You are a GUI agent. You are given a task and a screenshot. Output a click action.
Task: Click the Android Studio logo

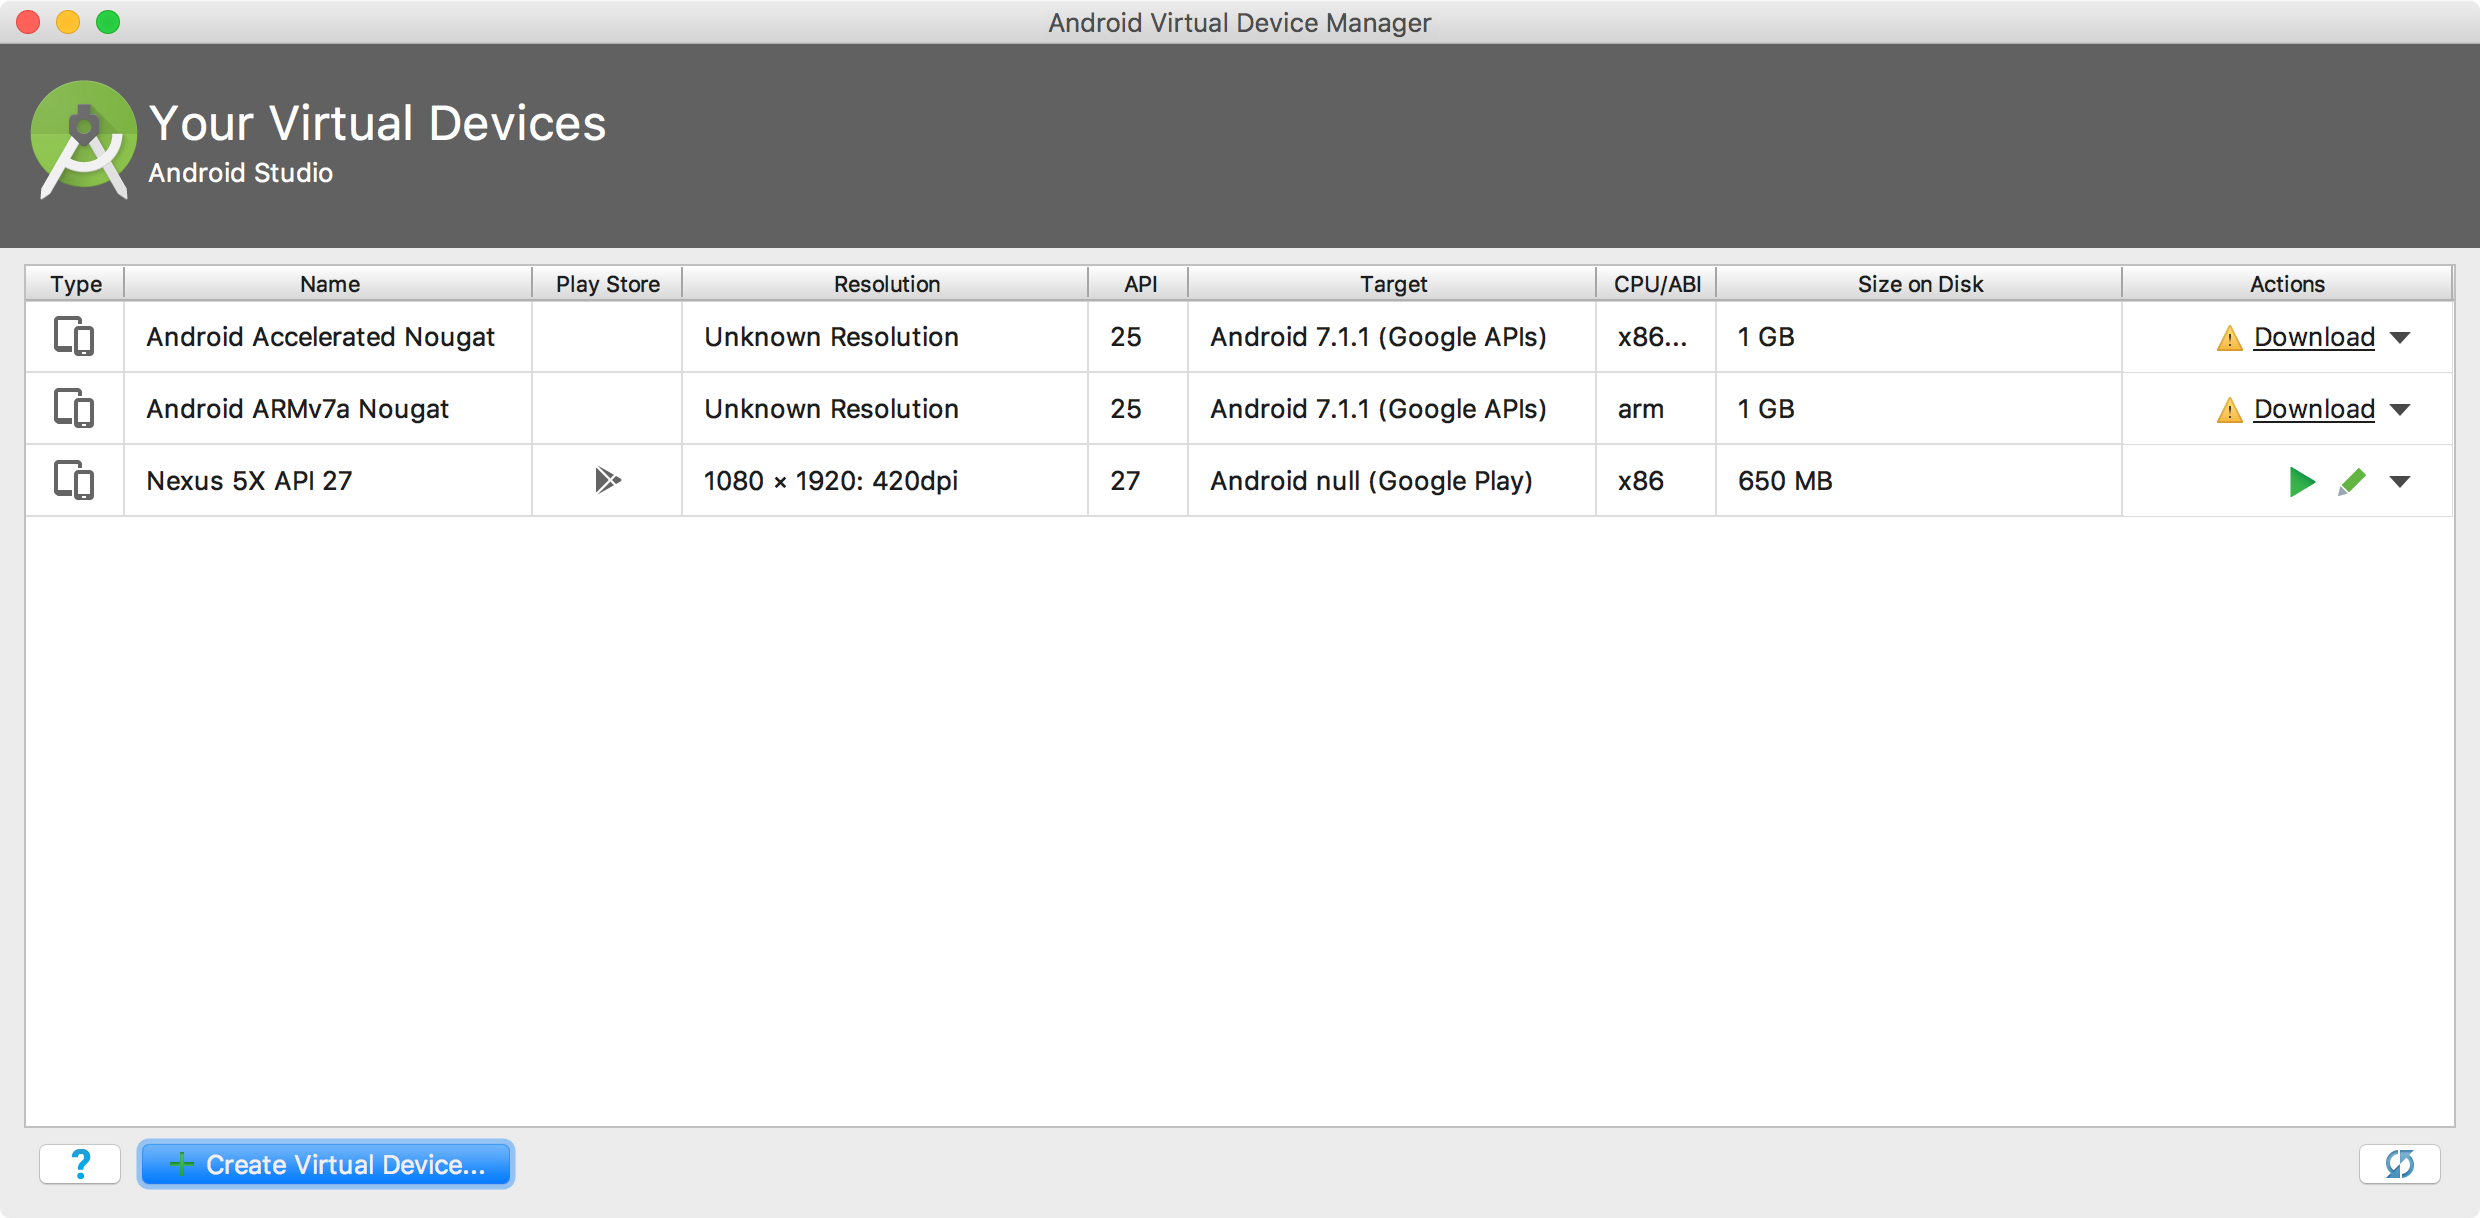point(84,140)
